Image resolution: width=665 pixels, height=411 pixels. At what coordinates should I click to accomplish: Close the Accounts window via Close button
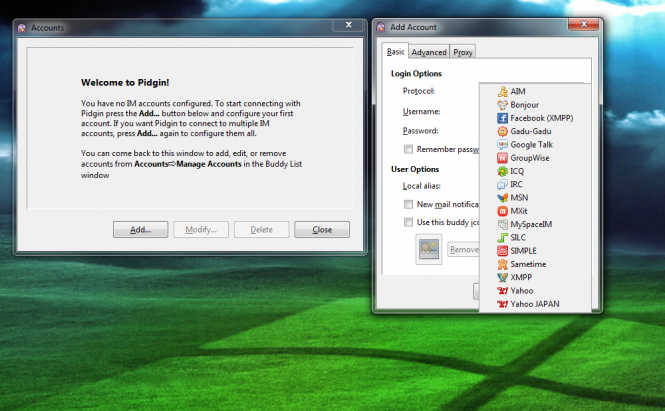pos(322,229)
